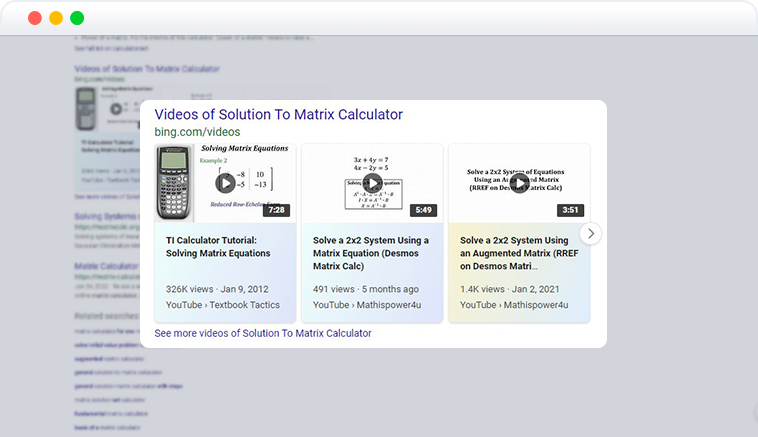Click 491 views · 5 months ago text
The image size is (758, 437).
point(366,289)
